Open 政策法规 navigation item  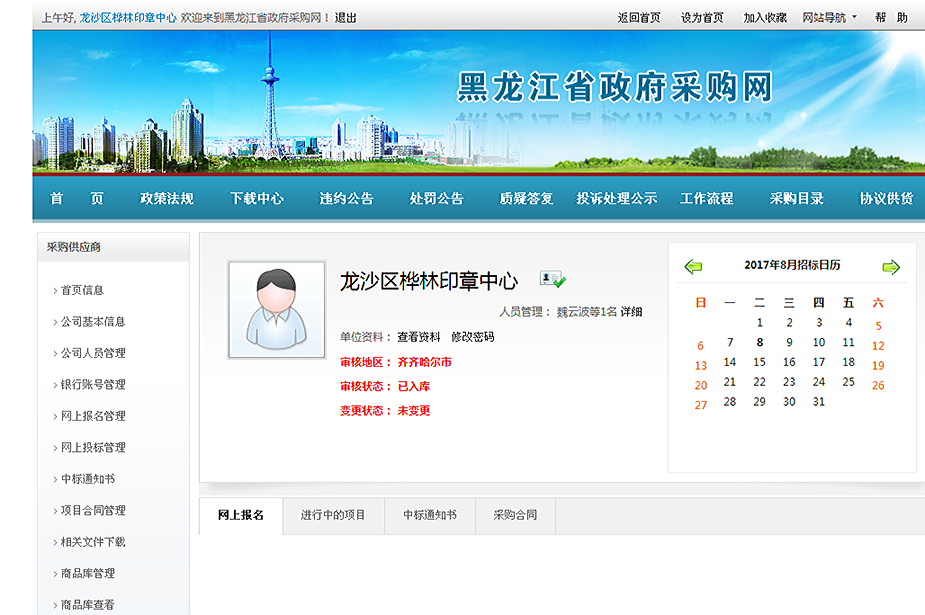click(x=166, y=198)
